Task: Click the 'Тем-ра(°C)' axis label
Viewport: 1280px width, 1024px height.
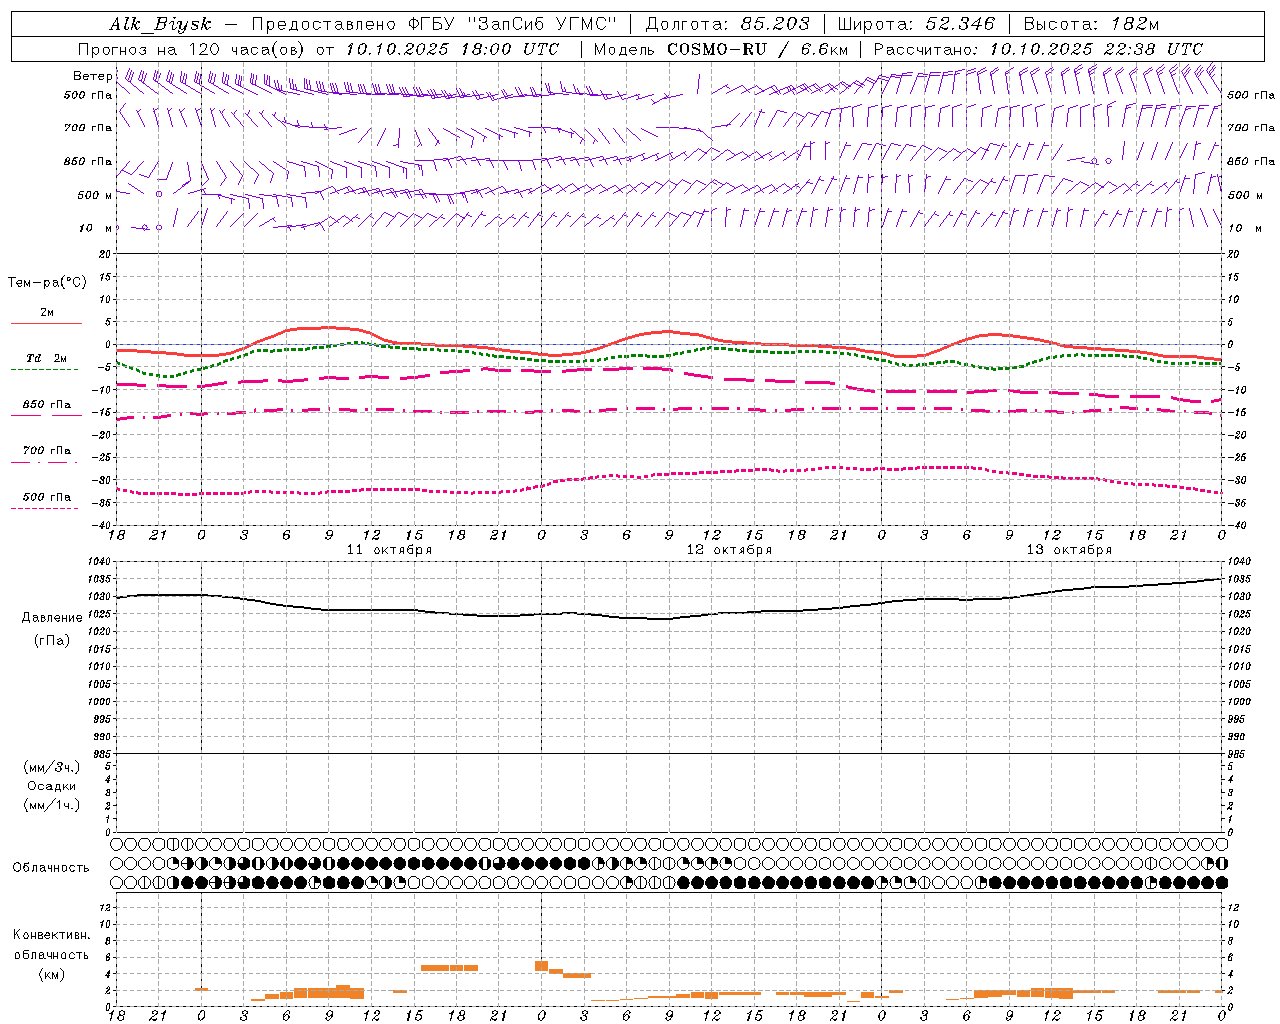Action: click(47, 283)
